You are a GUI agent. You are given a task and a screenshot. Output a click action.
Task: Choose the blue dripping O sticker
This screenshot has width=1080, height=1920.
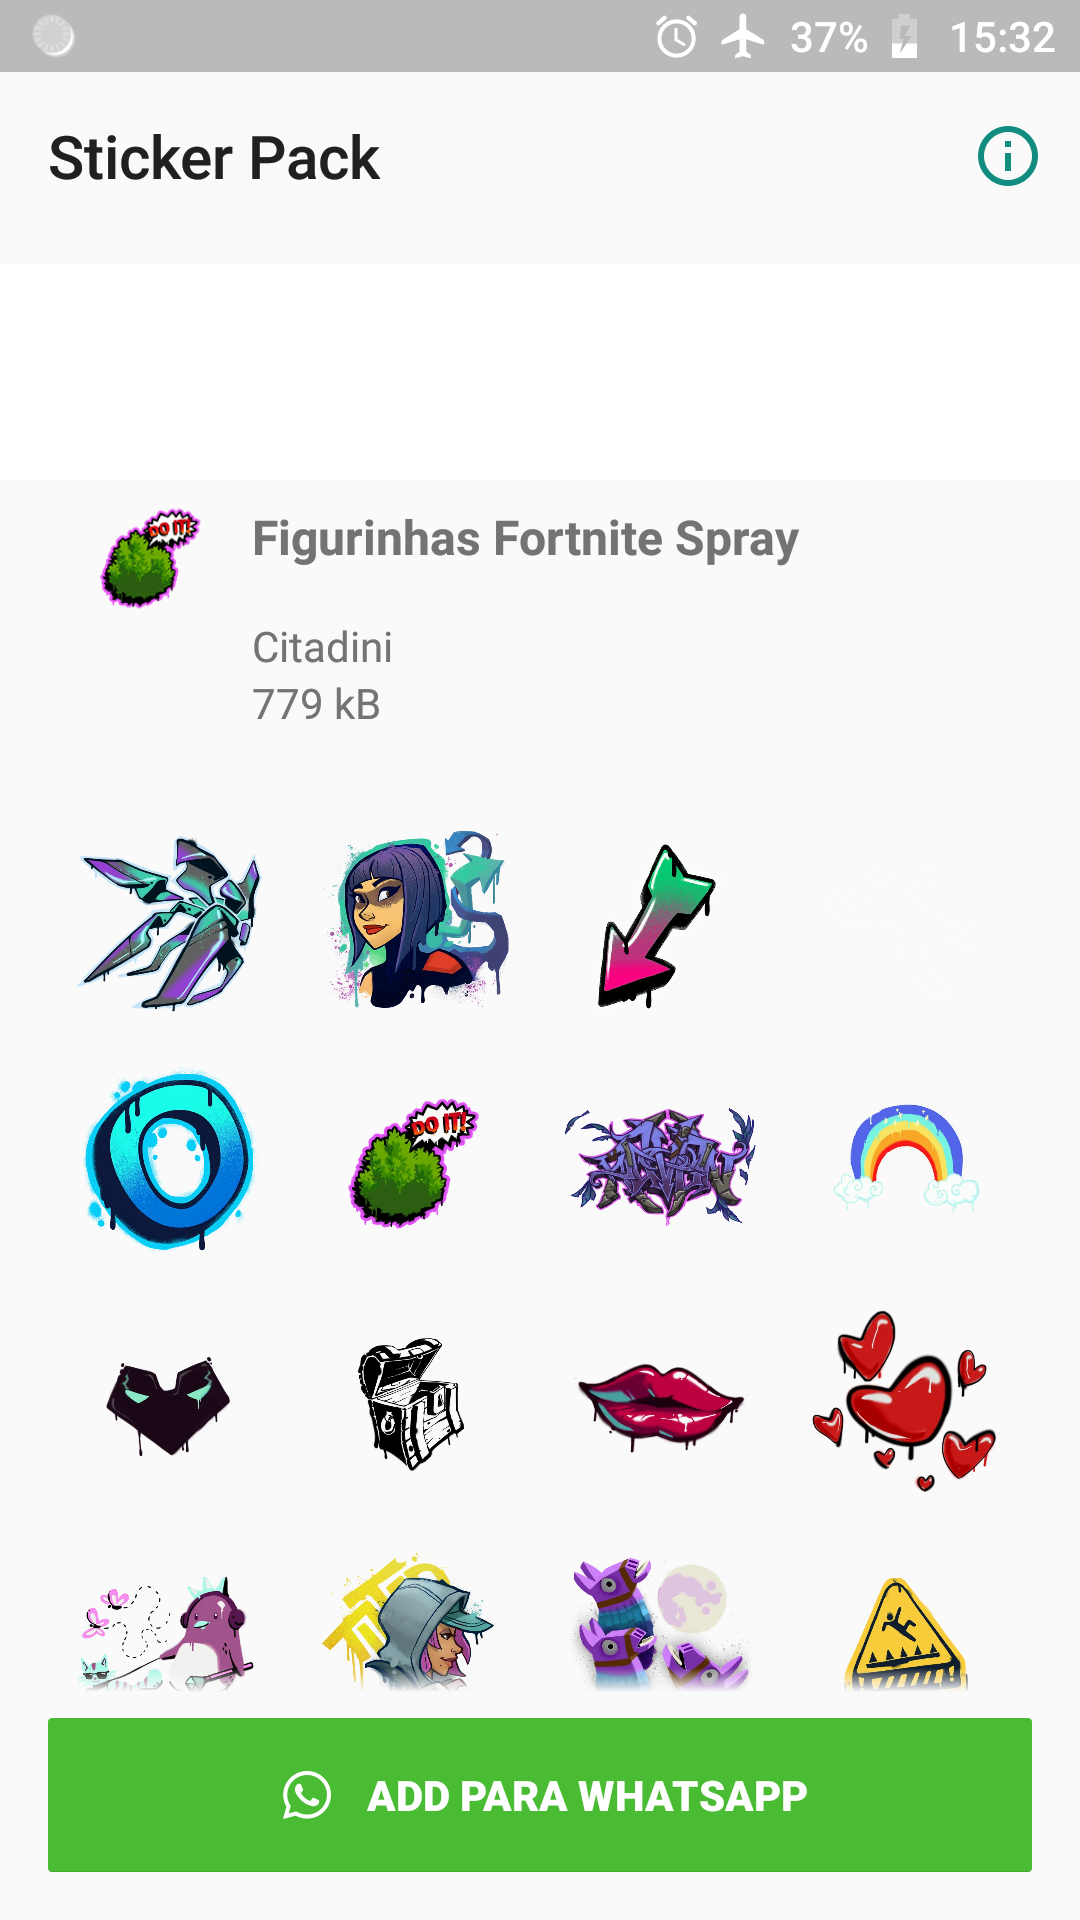(x=169, y=1161)
